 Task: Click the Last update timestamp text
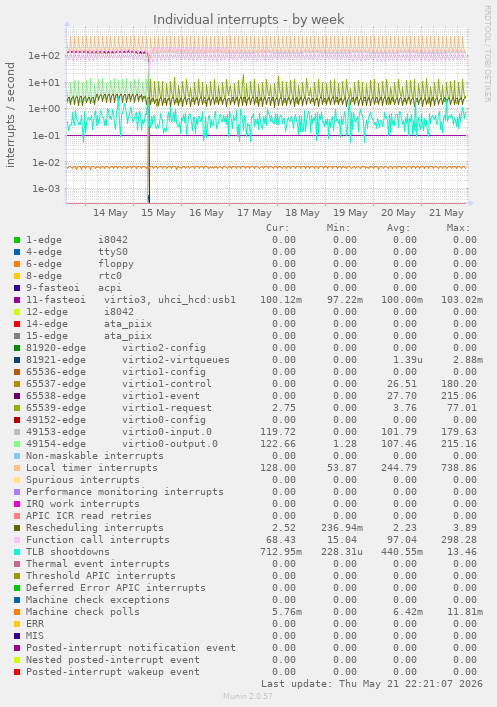point(372,684)
